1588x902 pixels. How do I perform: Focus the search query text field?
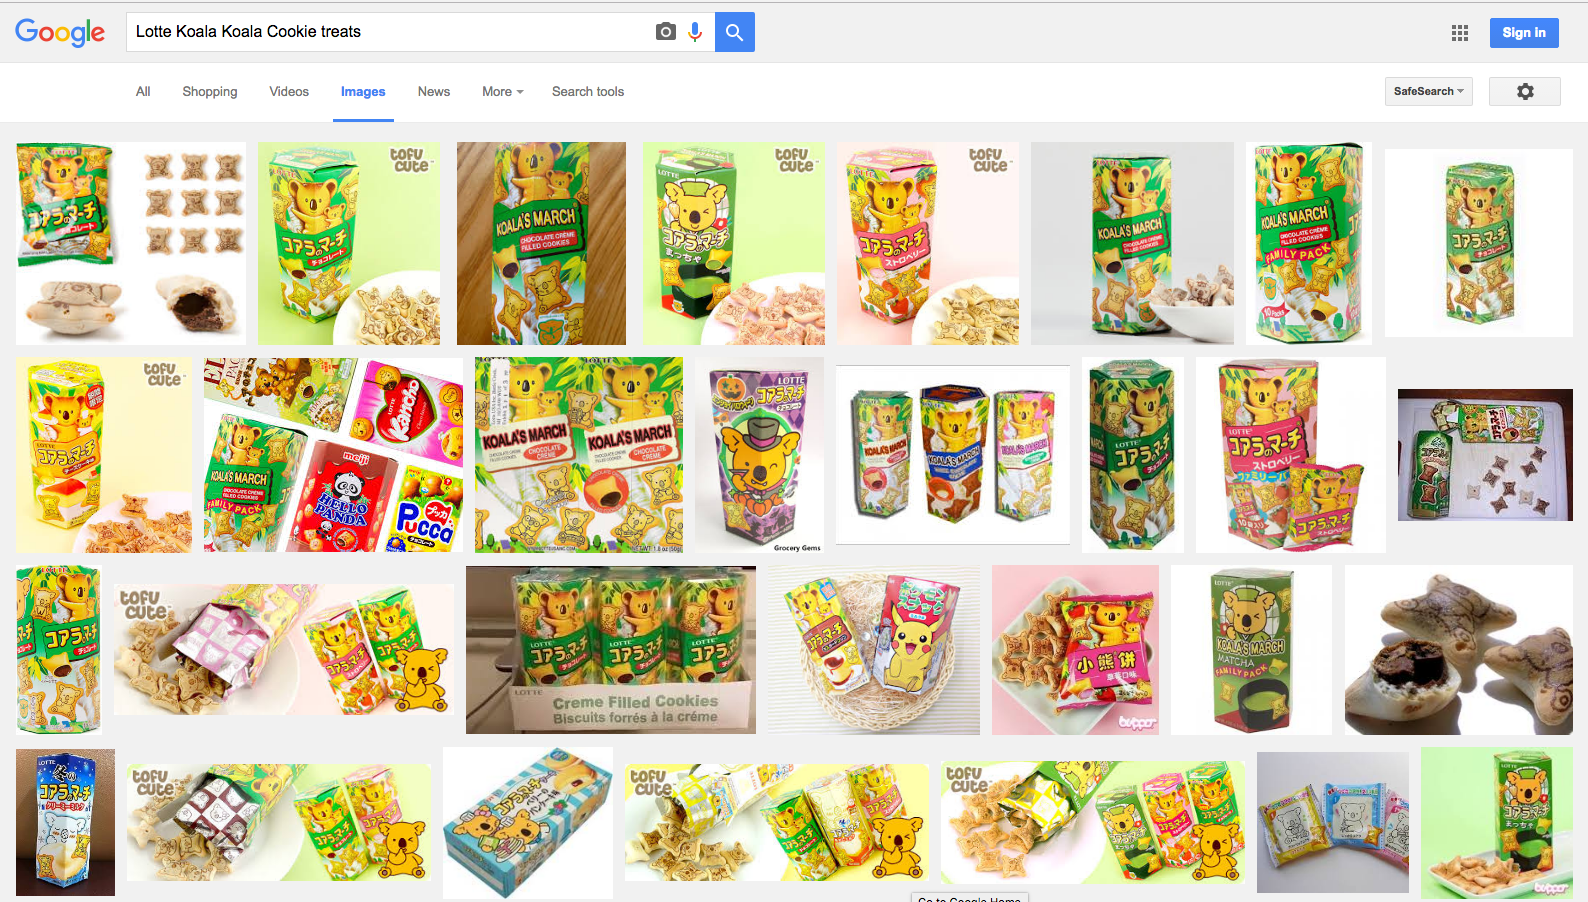[390, 32]
